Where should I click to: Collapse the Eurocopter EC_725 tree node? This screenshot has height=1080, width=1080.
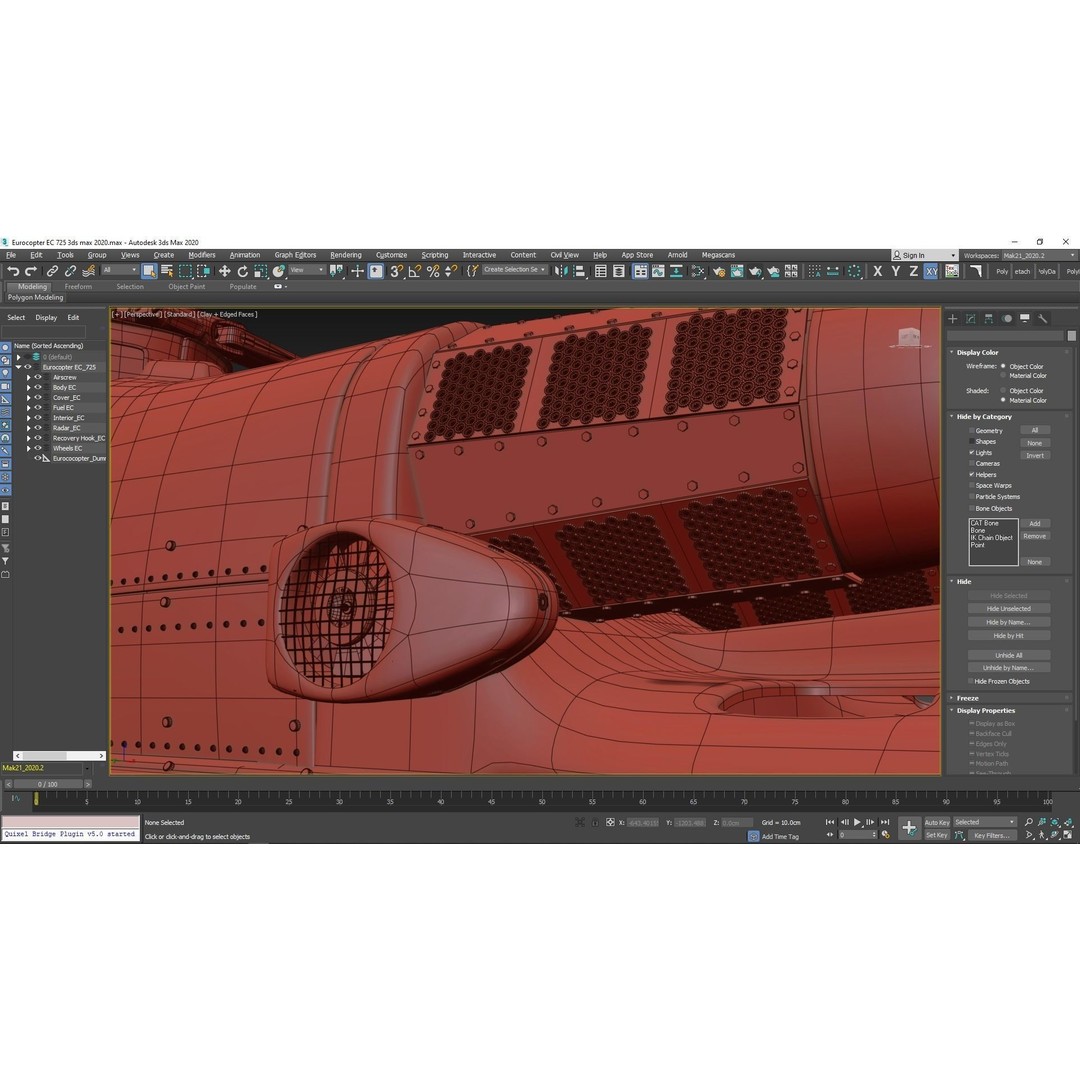click(19, 367)
